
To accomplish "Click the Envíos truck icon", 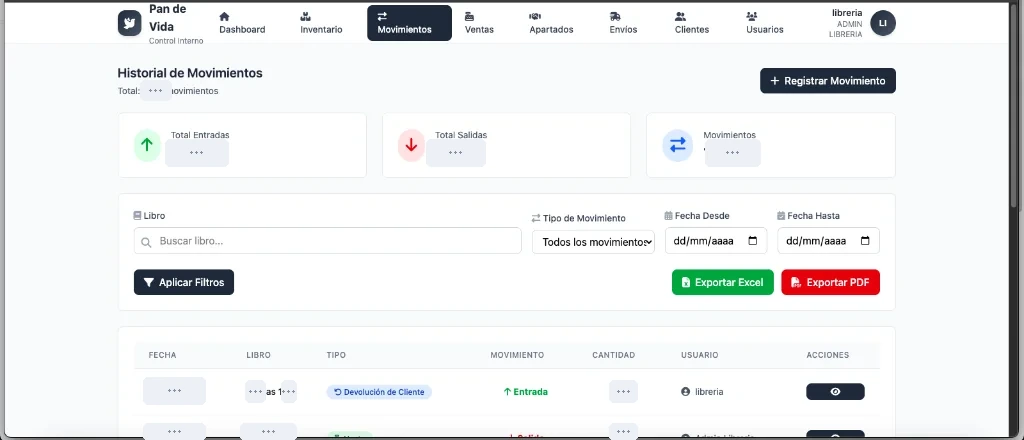I will pyautogui.click(x=615, y=16).
